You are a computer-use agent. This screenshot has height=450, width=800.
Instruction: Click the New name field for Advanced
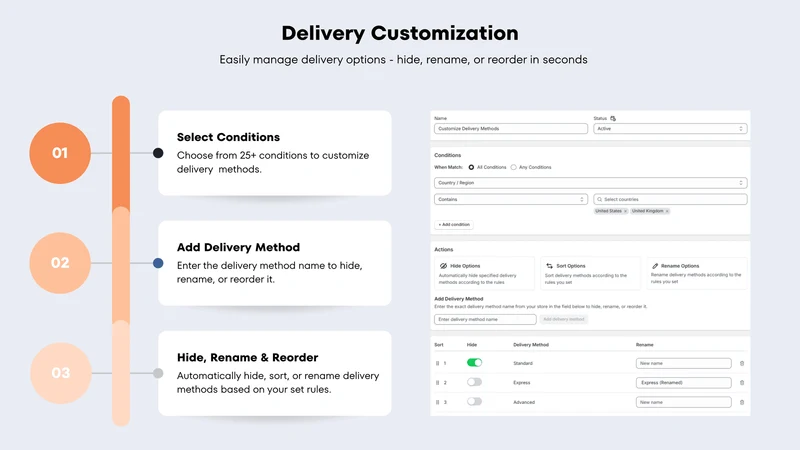pyautogui.click(x=683, y=402)
